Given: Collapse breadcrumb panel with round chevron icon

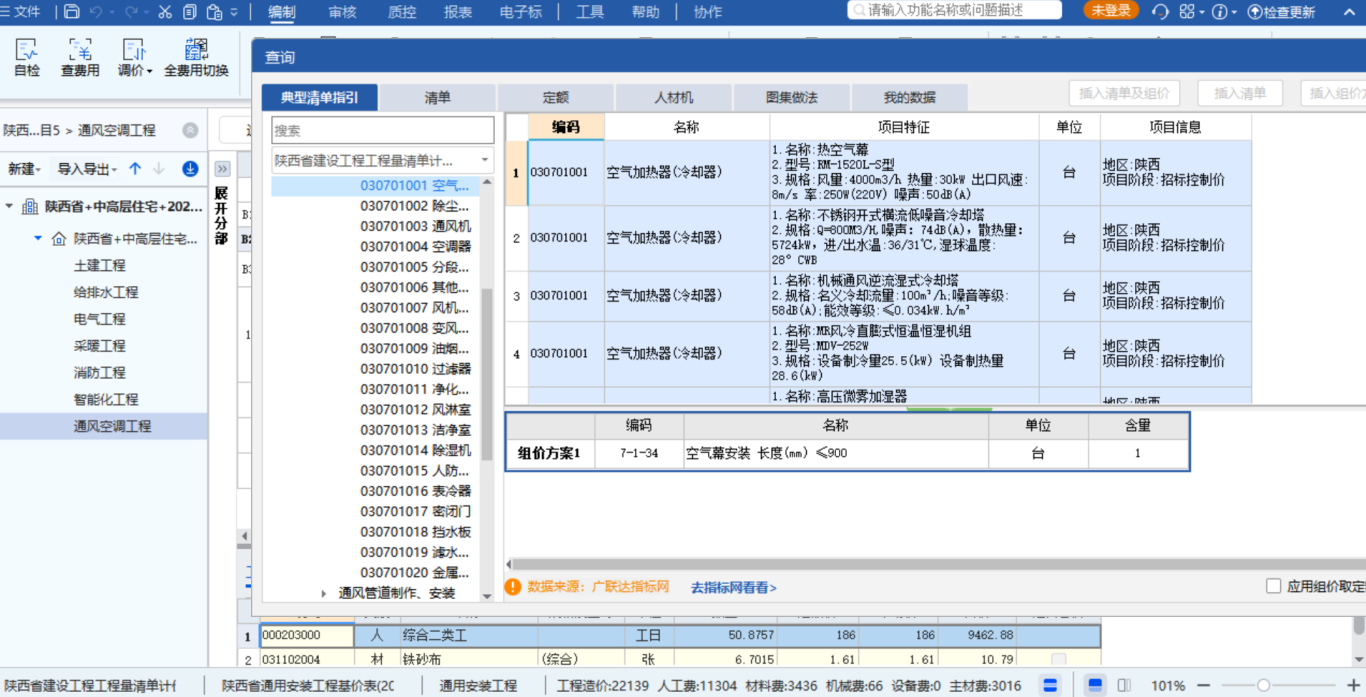Looking at the screenshot, I should [x=190, y=130].
